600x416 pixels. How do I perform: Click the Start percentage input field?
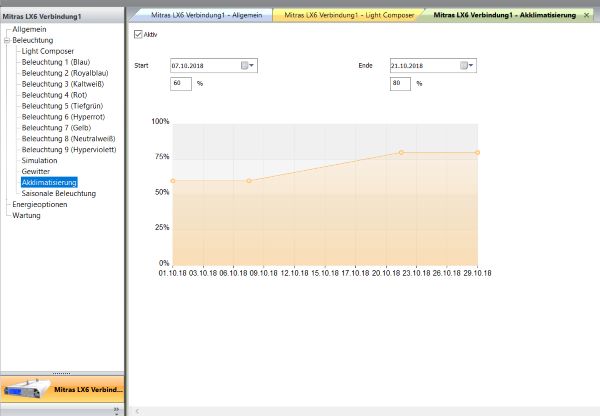pyautogui.click(x=180, y=84)
